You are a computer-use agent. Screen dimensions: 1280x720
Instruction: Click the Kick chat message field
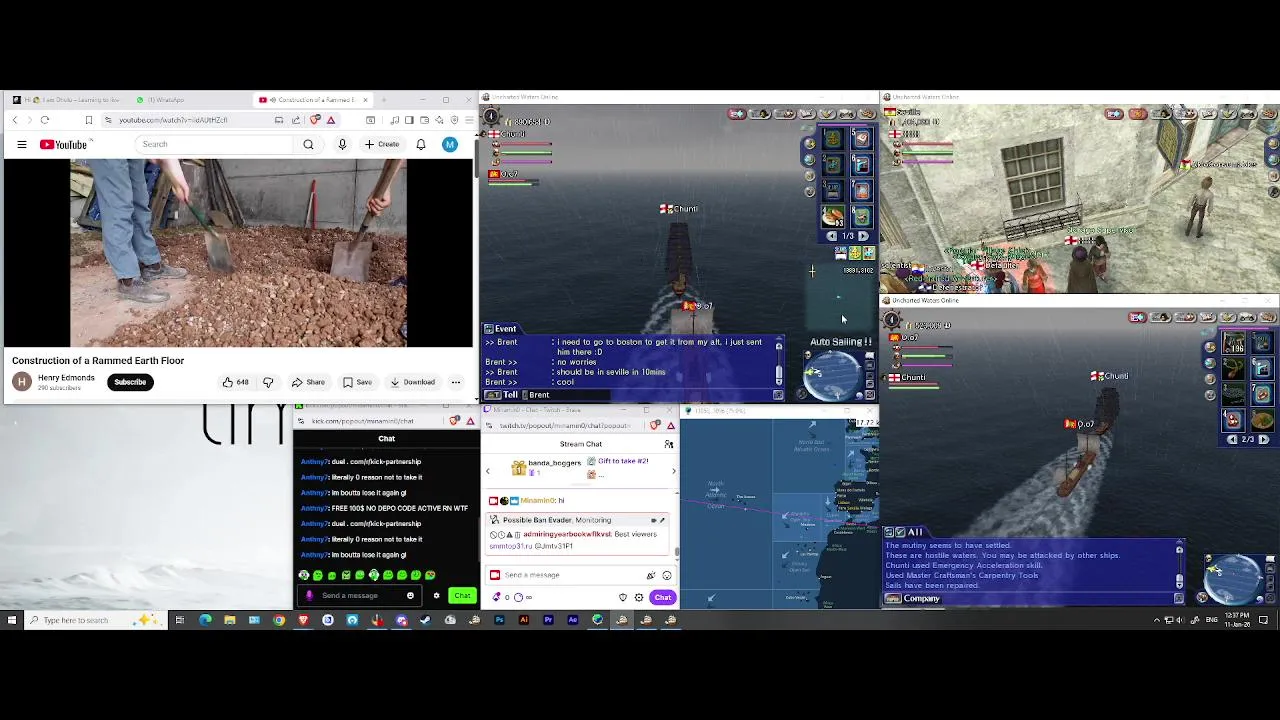coord(362,596)
